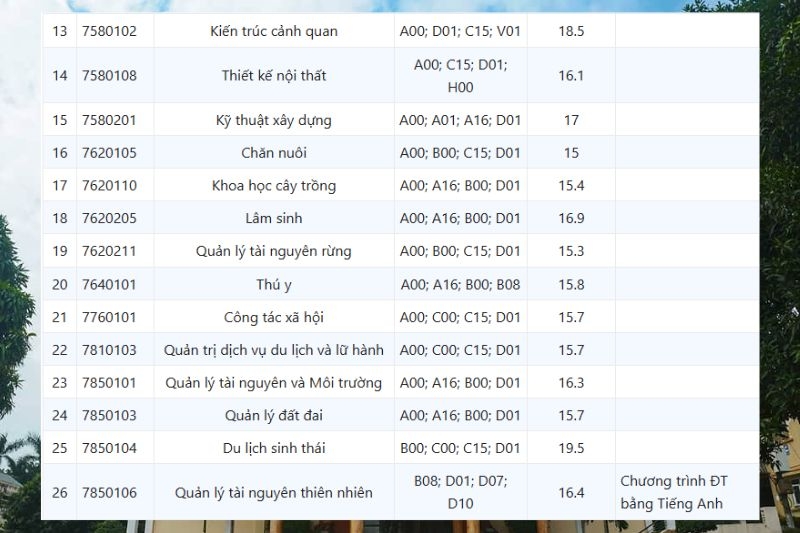Click note 'Chương trình ĐT bằng Tiếng Anh'
Screen dimensions: 800x533
click(x=674, y=492)
